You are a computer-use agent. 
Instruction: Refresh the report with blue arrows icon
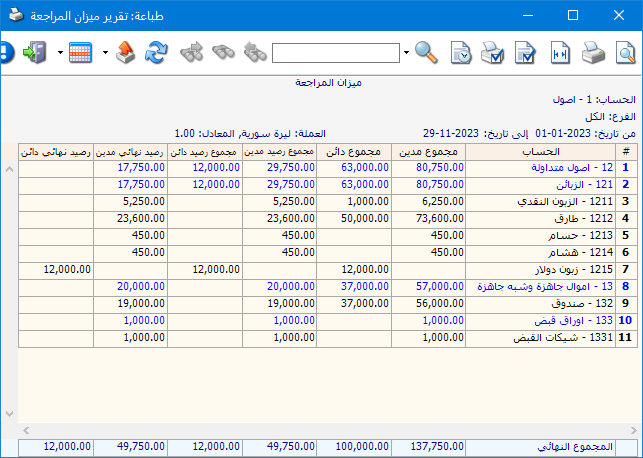point(156,52)
